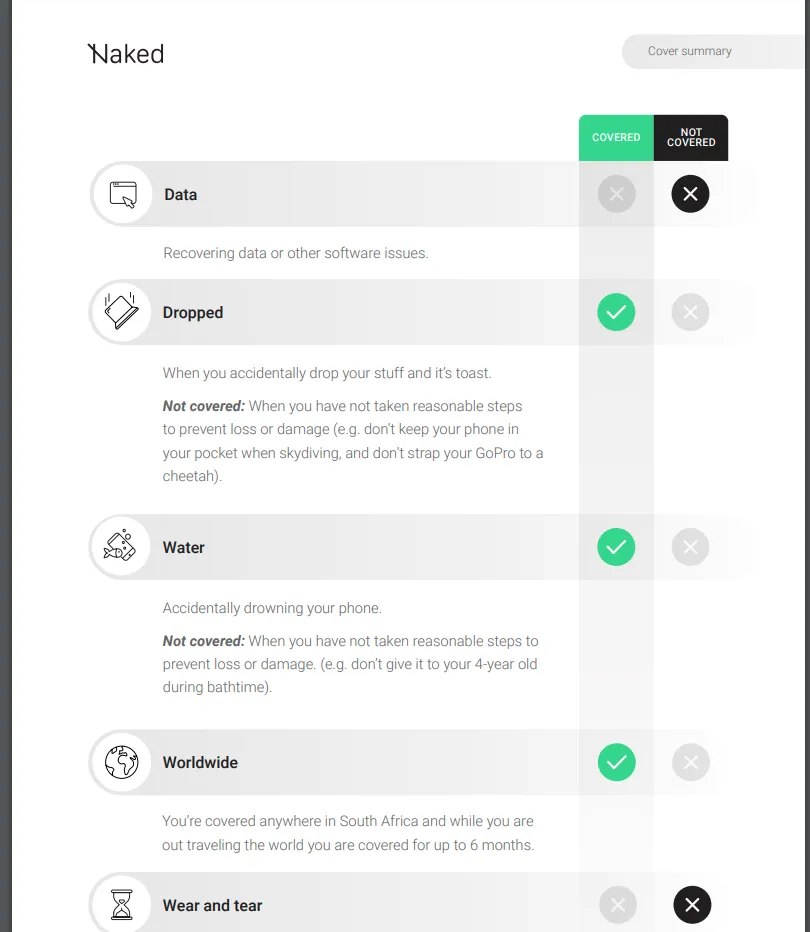The image size is (810, 932).
Task: Click the grey X beside Dropped checkmark
Action: click(x=690, y=312)
